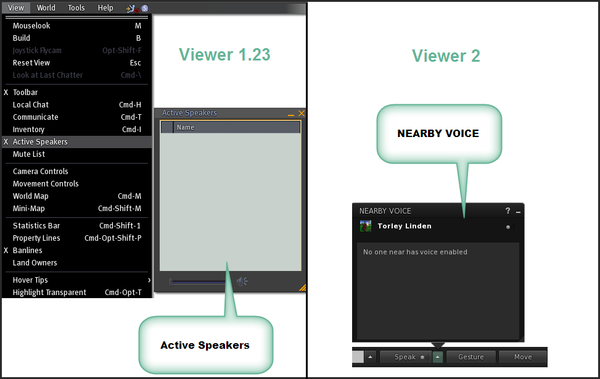Expand the Hover Tips submenu

point(77,280)
